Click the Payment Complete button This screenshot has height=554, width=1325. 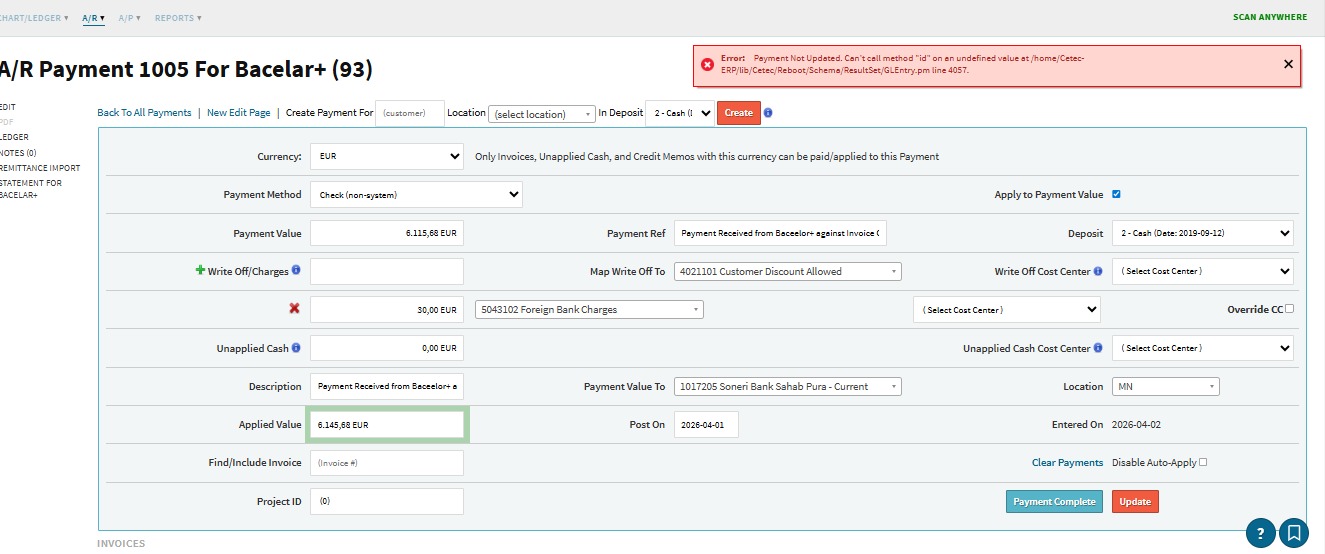tap(1054, 502)
